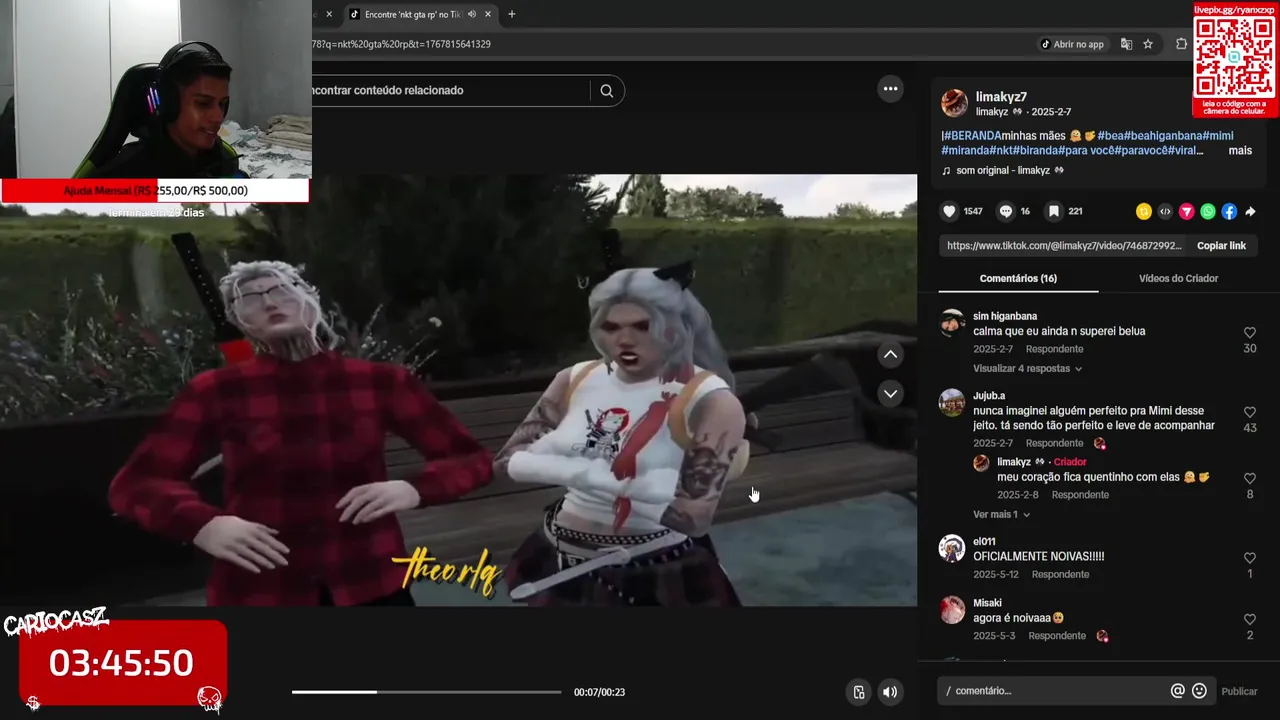The width and height of the screenshot is (1280, 720).
Task: Click the Jujub.a username
Action: pyautogui.click(x=989, y=396)
